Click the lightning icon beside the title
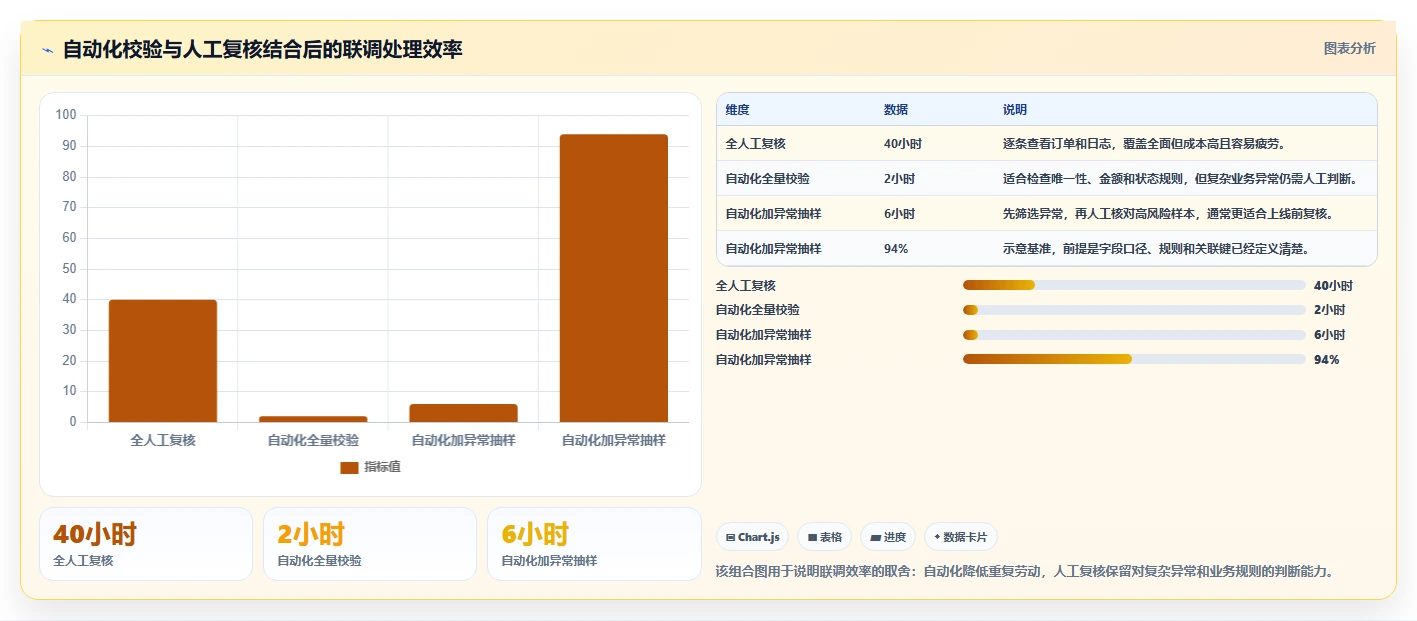Image resolution: width=1417 pixels, height=621 pixels. [x=47, y=50]
